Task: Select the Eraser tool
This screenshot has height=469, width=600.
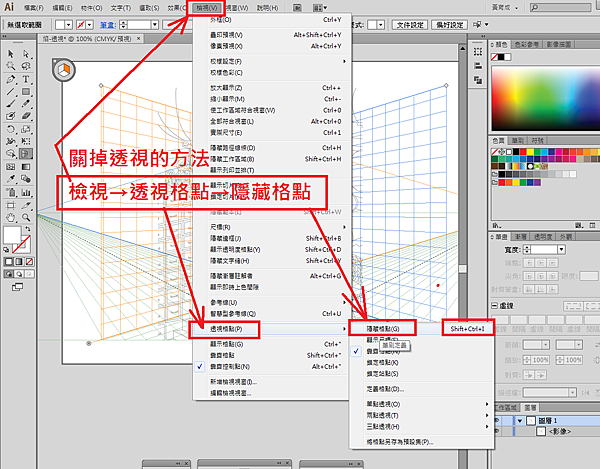Action: point(26,116)
